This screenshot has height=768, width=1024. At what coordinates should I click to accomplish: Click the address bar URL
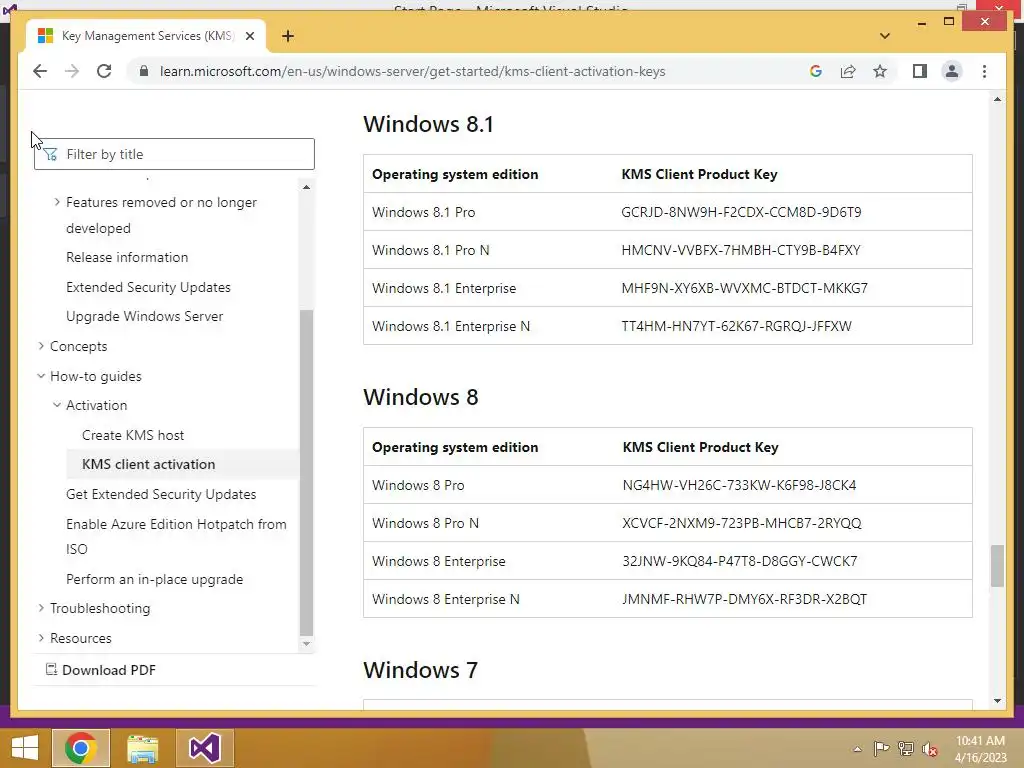coord(412,71)
